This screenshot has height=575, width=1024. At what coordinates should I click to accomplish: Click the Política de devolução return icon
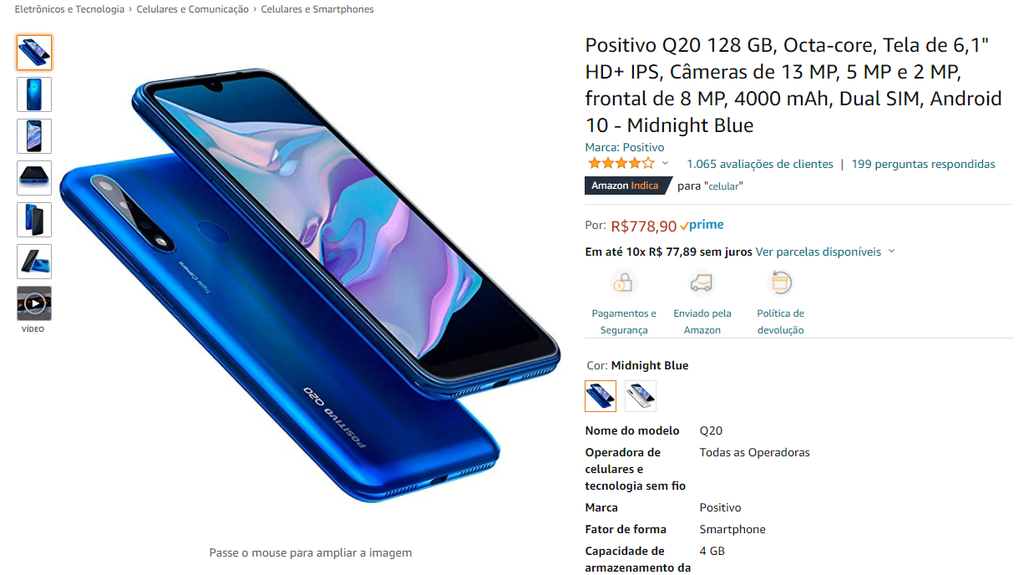tap(780, 283)
